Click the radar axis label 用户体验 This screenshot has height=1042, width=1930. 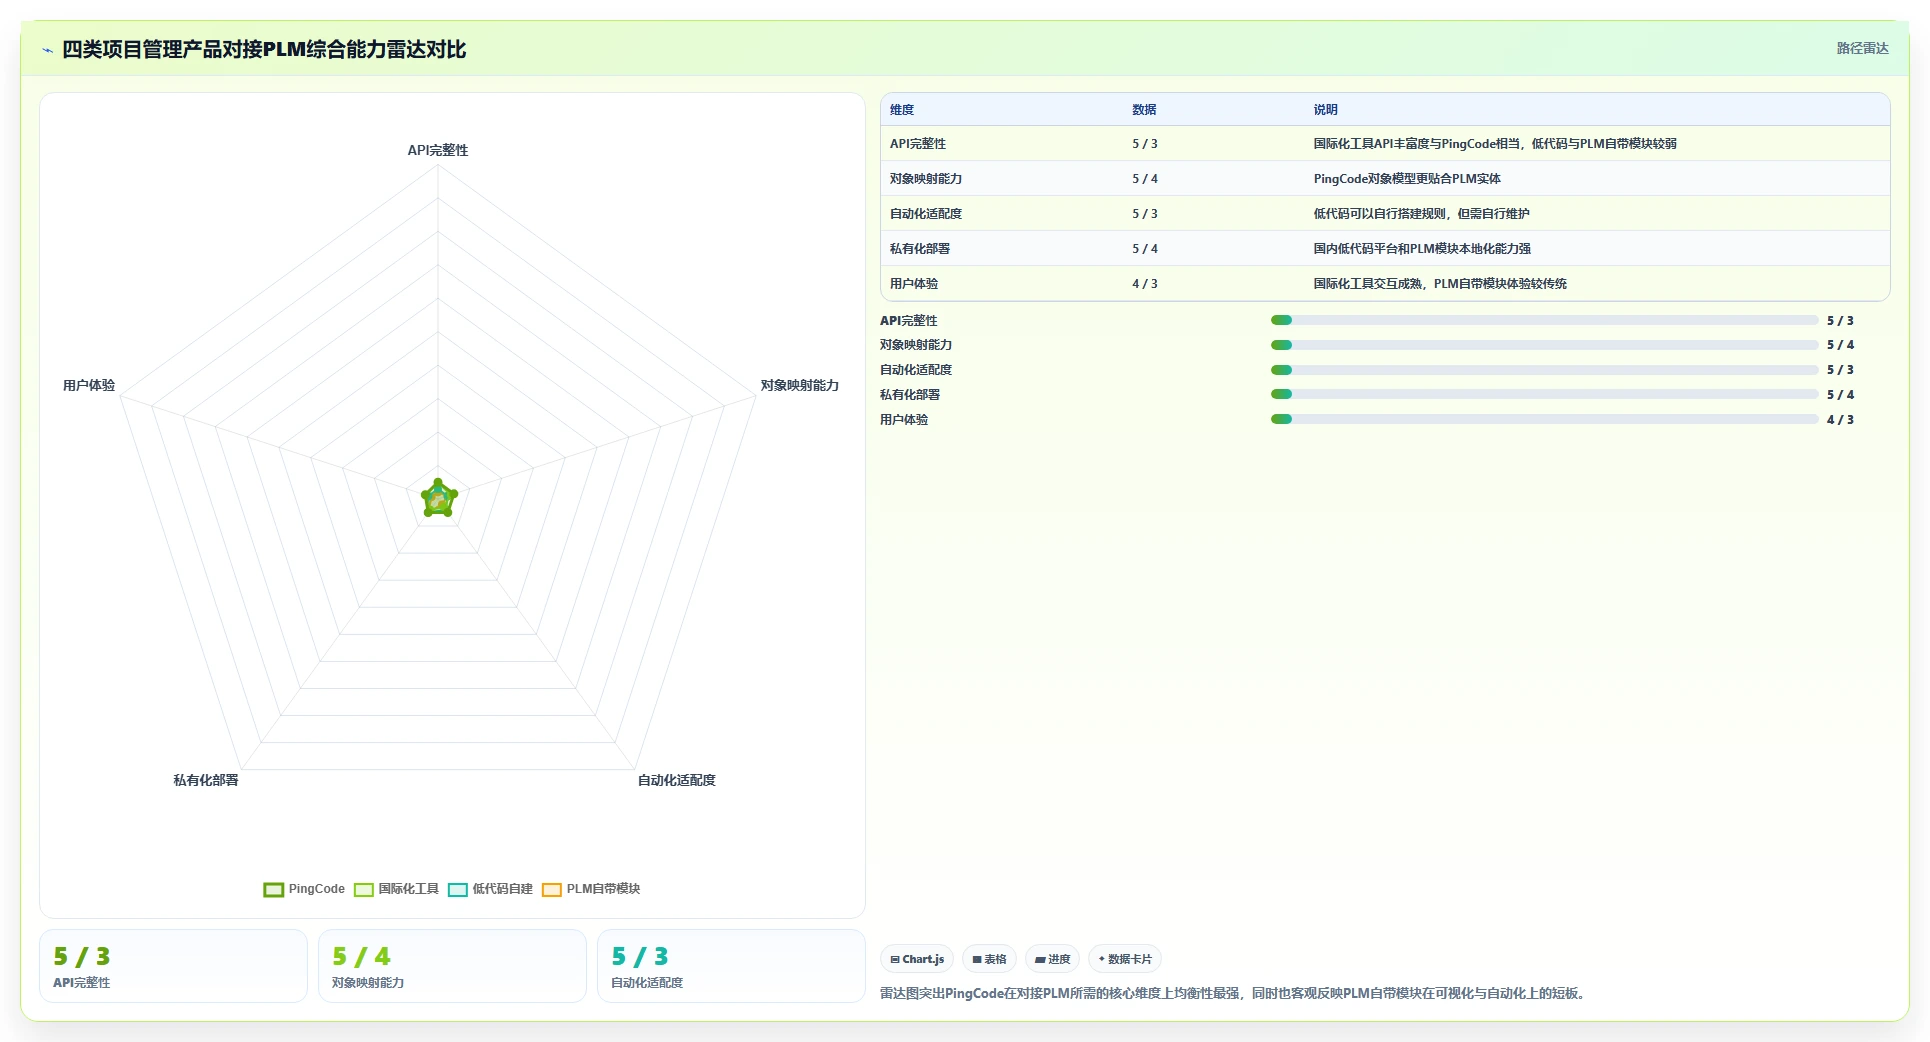[89, 385]
